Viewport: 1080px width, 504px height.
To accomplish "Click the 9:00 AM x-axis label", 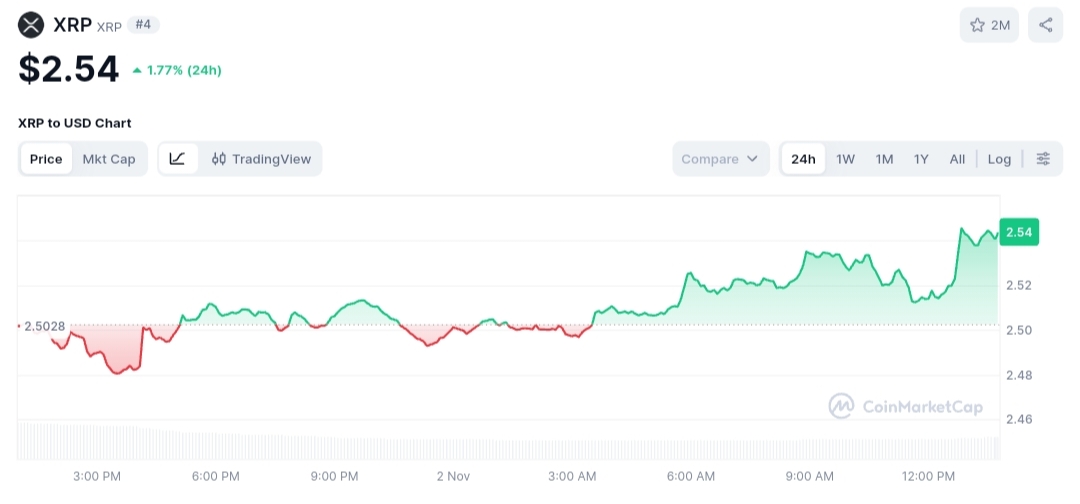I will pyautogui.click(x=809, y=476).
